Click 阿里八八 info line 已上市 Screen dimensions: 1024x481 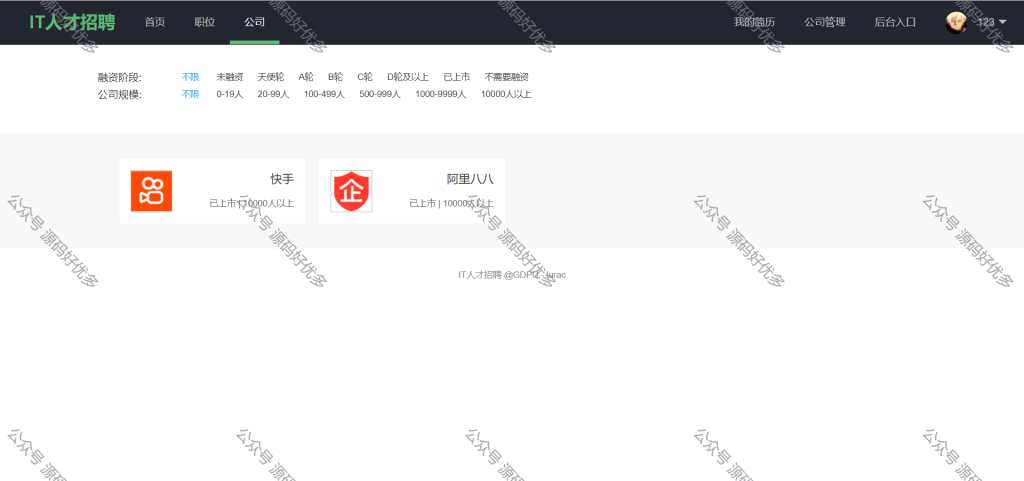[x=451, y=203]
